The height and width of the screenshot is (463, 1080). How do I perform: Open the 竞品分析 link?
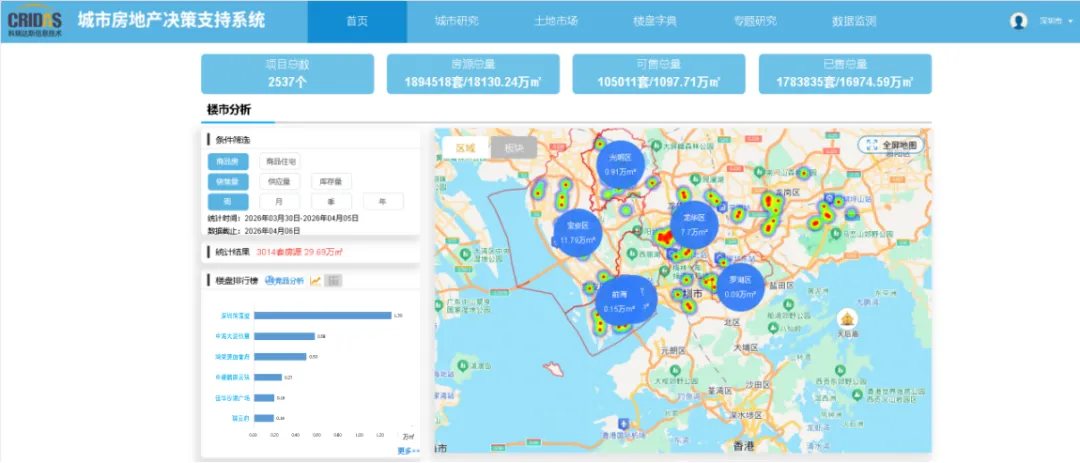[284, 280]
